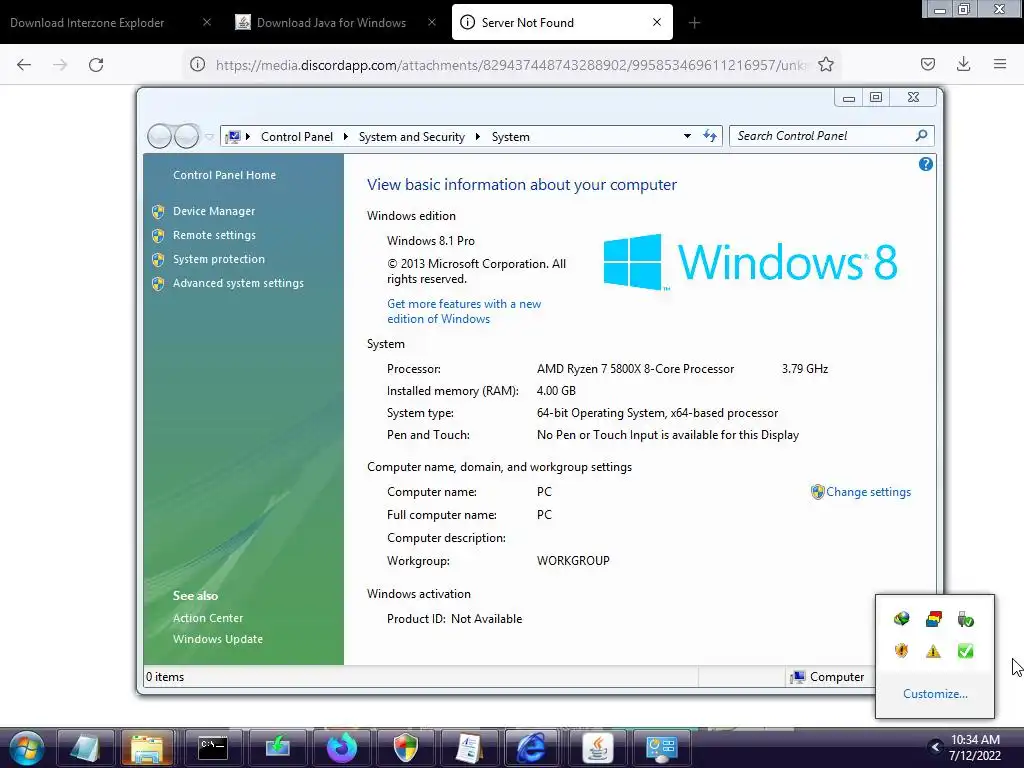
Task: Open Save to Pocket in Firefox toolbar
Action: (x=927, y=64)
